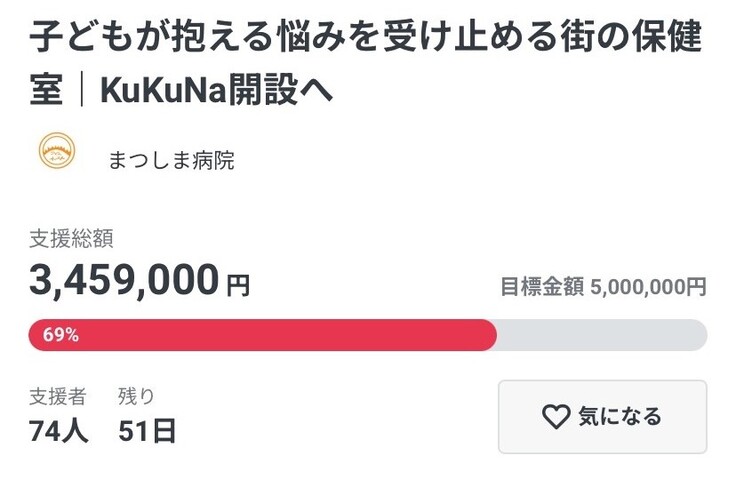
Task: Click the 円 unit beside the total amount
Action: 238,286
